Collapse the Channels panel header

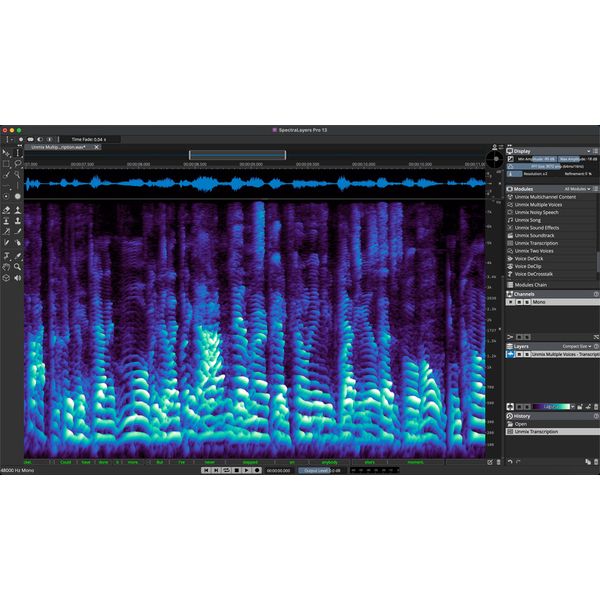(x=552, y=294)
